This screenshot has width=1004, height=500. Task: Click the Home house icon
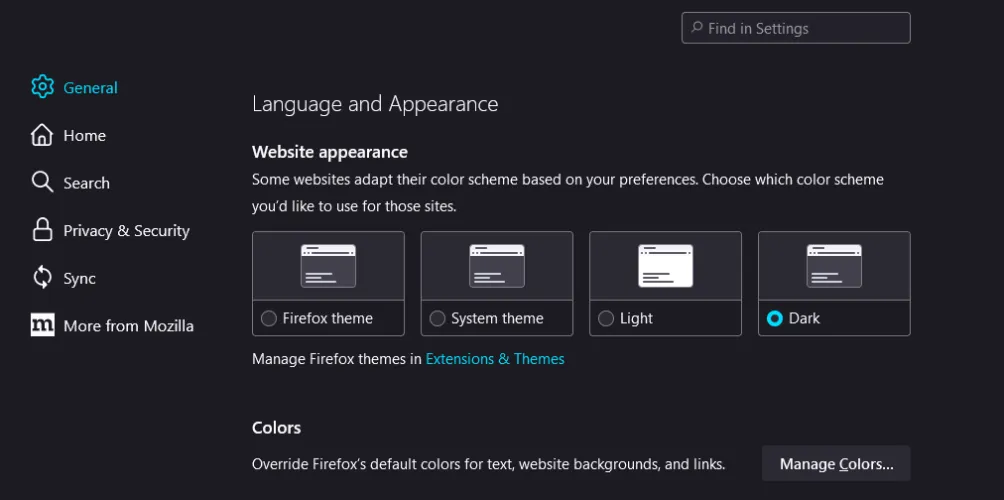pyautogui.click(x=42, y=135)
